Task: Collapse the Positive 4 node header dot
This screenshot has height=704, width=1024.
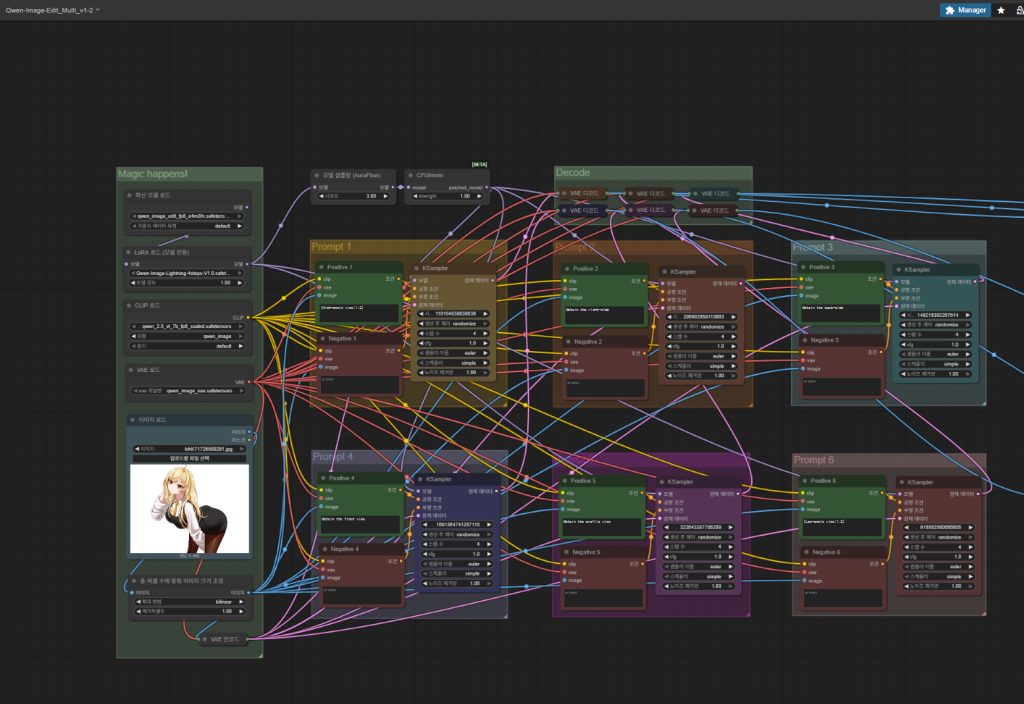Action: [x=322, y=478]
